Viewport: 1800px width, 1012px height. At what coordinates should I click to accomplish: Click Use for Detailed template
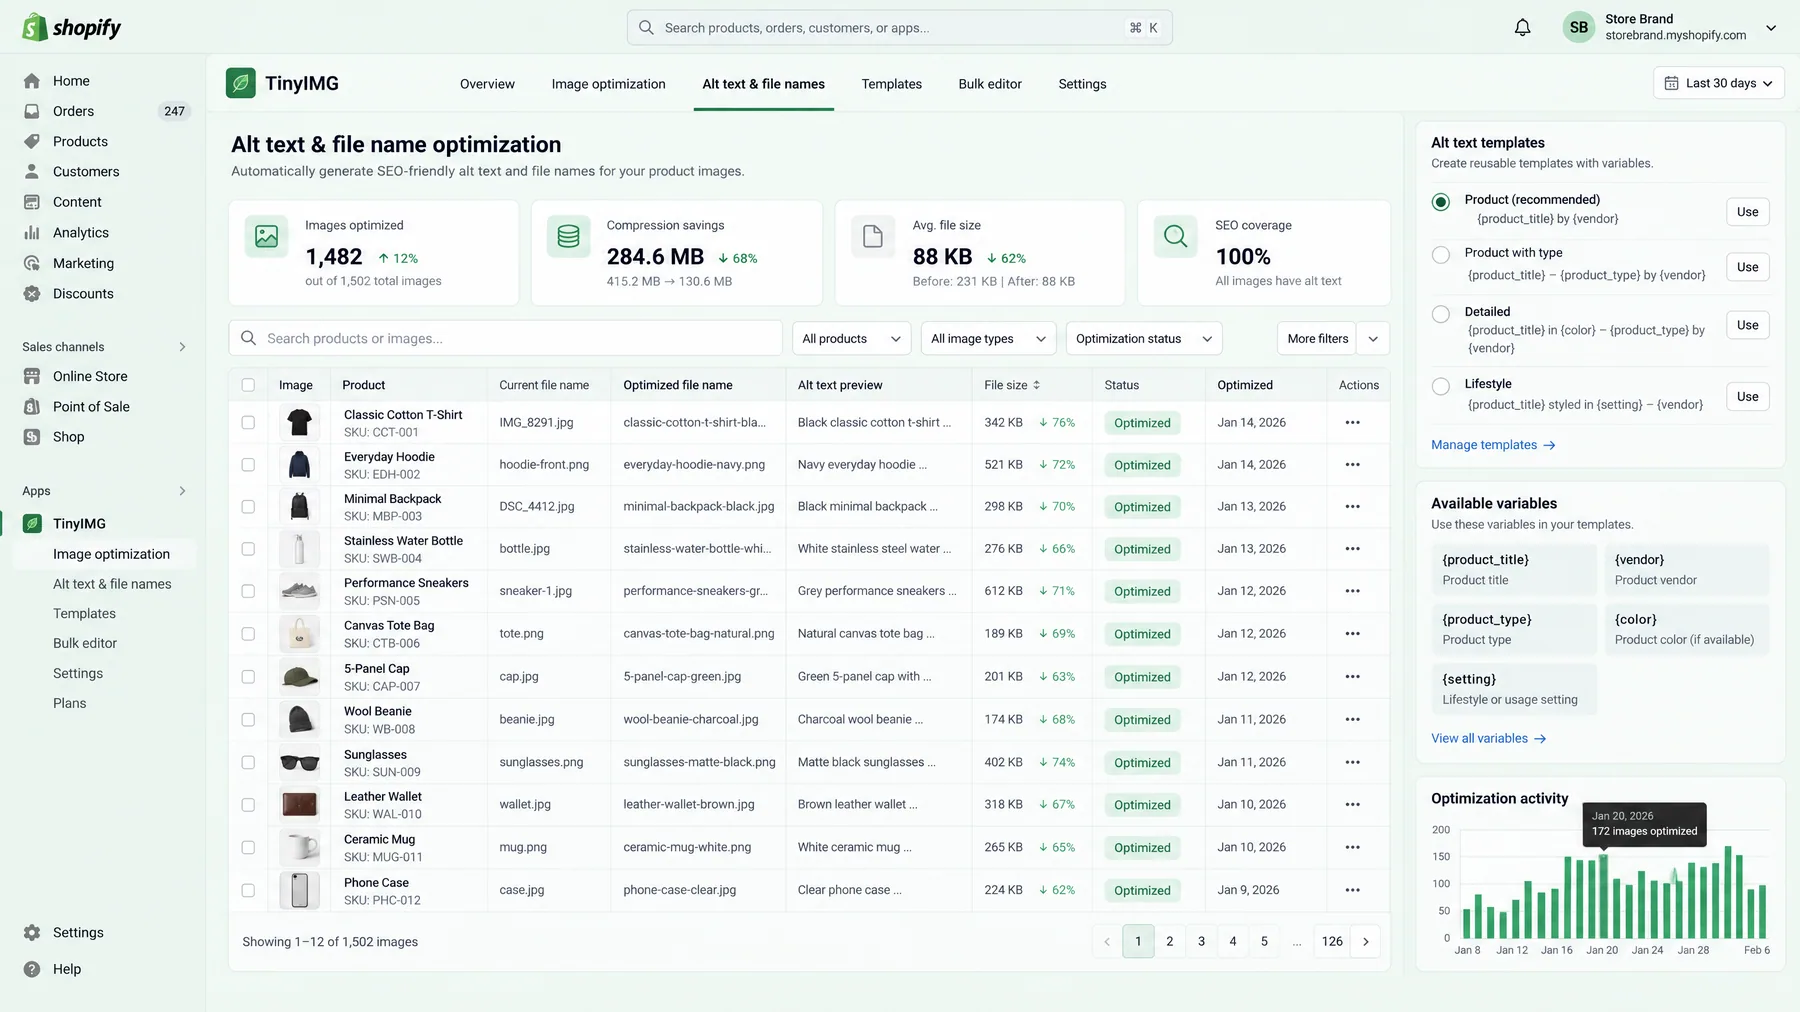point(1747,325)
